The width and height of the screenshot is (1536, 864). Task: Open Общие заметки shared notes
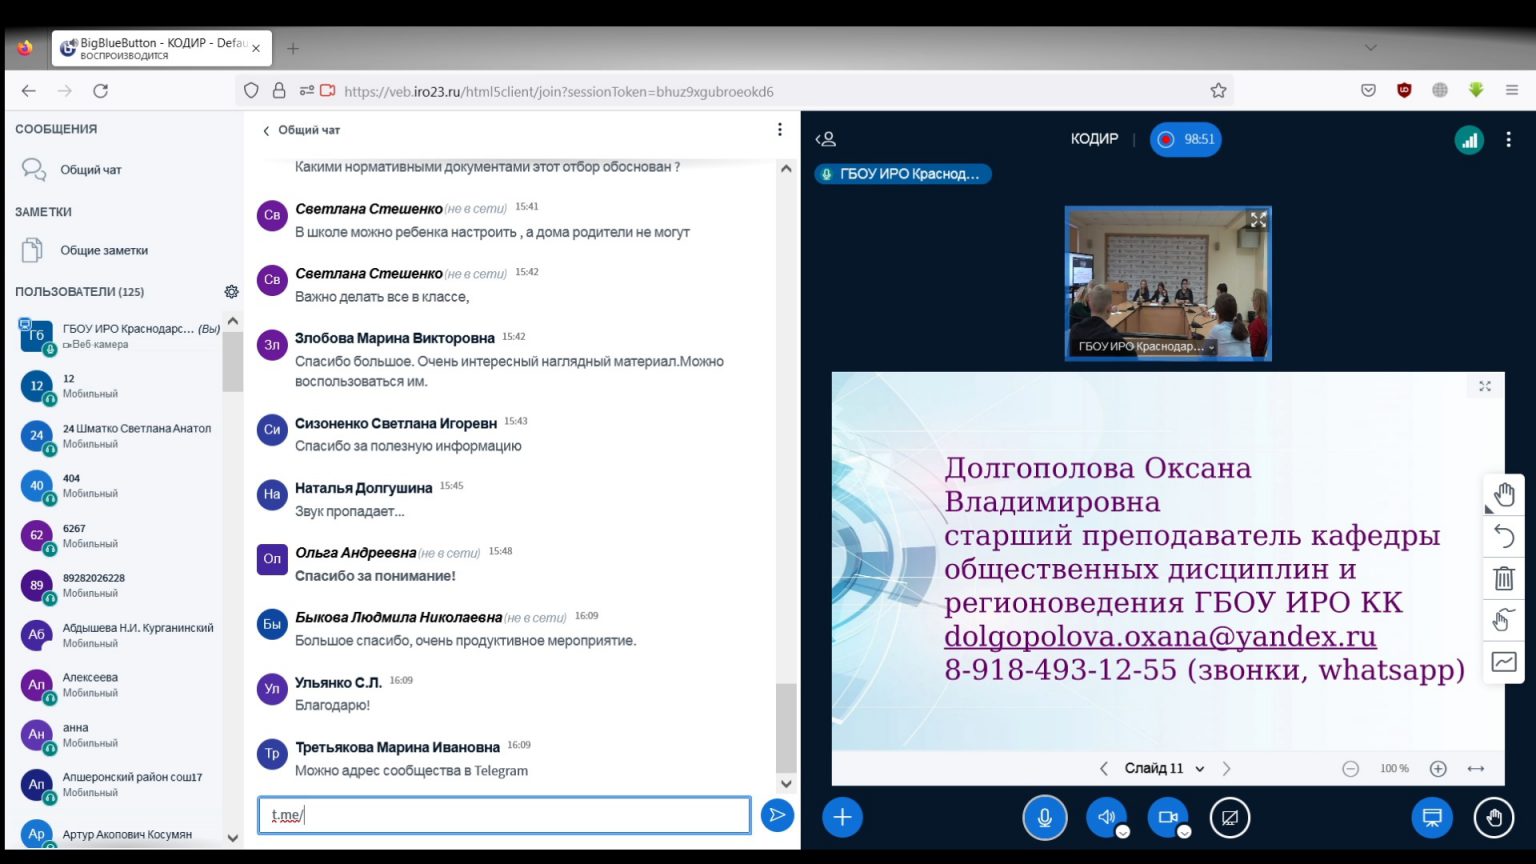pyautogui.click(x=103, y=250)
